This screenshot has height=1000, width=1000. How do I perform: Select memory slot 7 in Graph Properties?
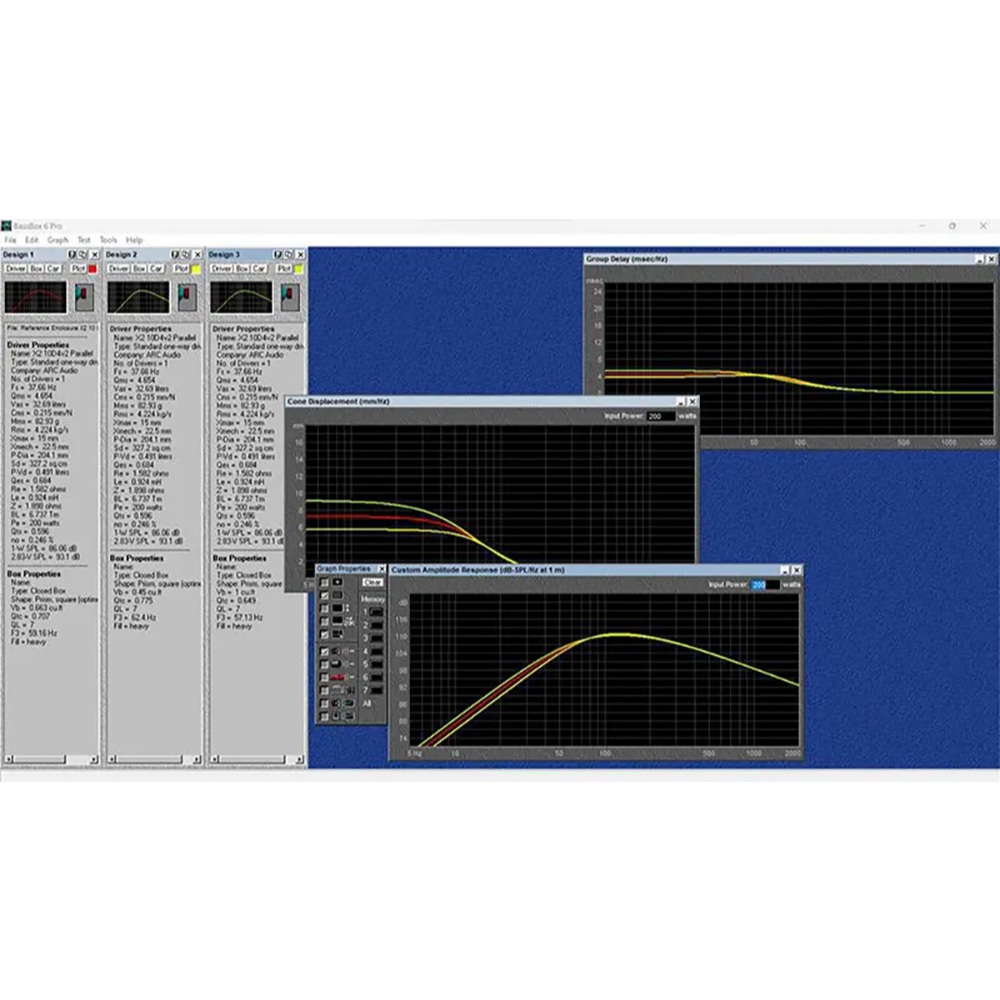coord(376,690)
